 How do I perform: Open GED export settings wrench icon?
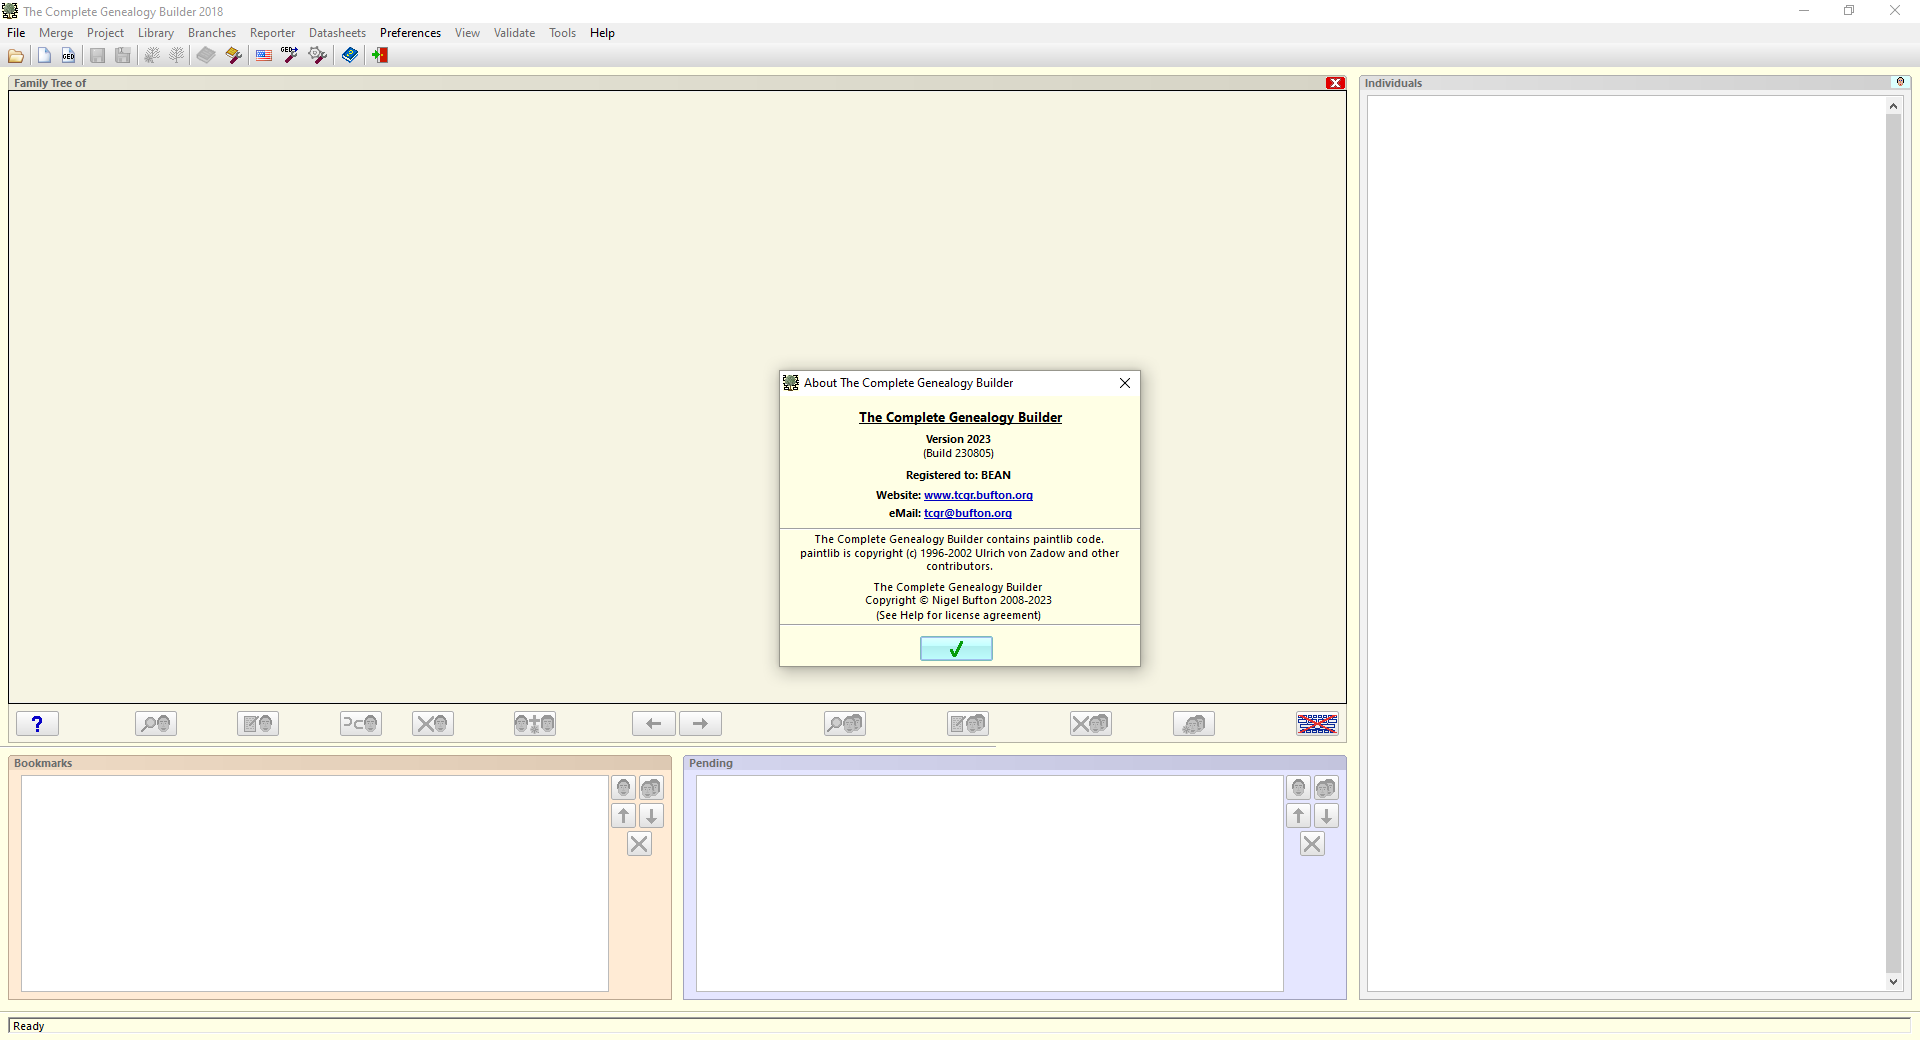coord(290,56)
